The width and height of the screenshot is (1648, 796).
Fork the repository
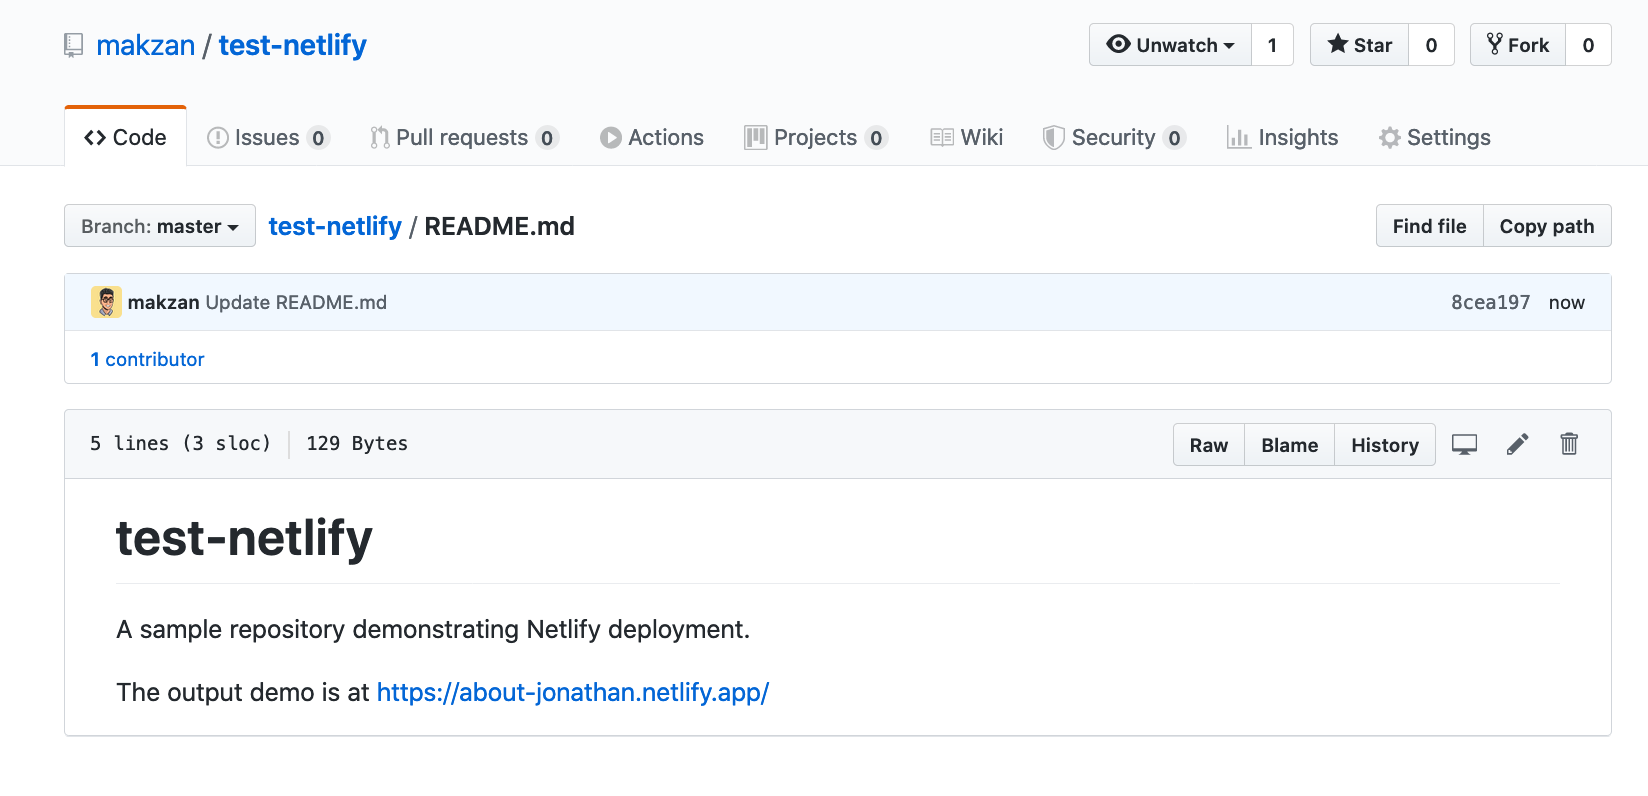pos(1518,45)
